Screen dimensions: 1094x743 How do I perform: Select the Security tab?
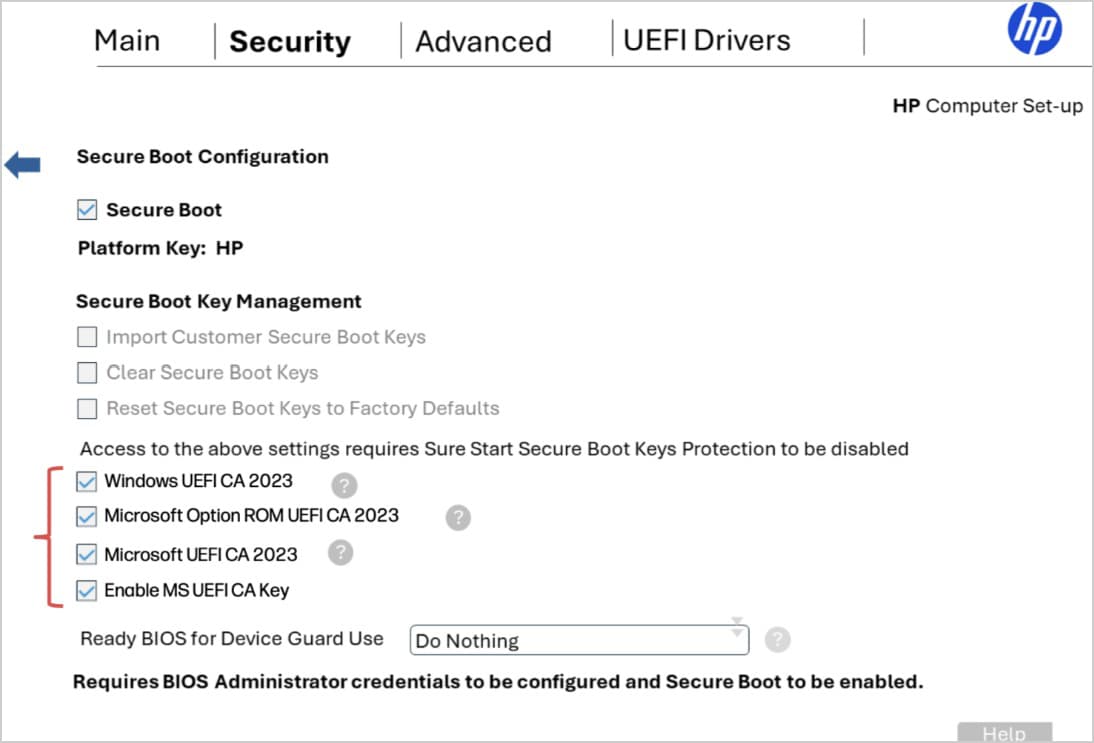coord(290,42)
